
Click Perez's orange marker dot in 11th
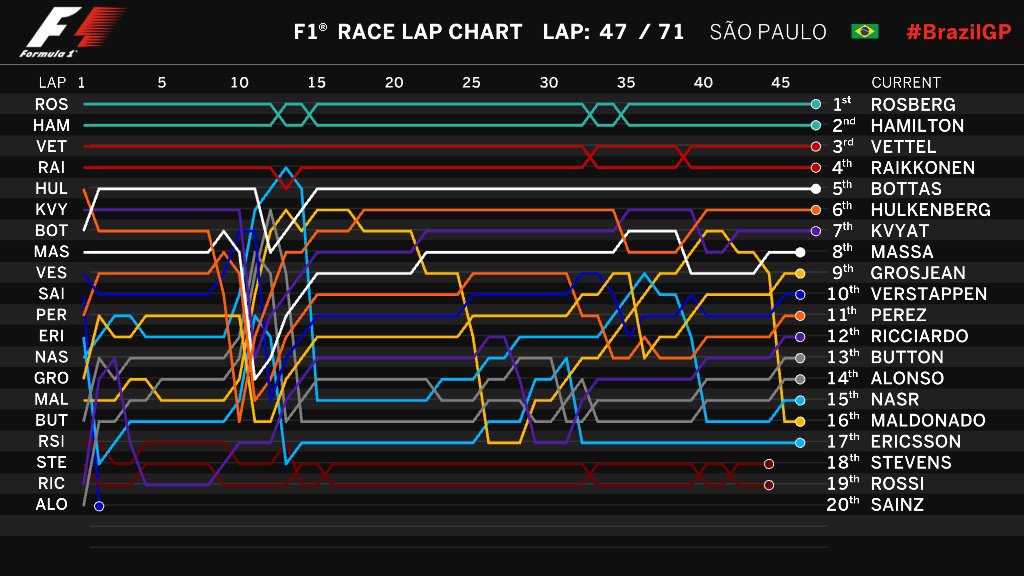click(x=800, y=315)
